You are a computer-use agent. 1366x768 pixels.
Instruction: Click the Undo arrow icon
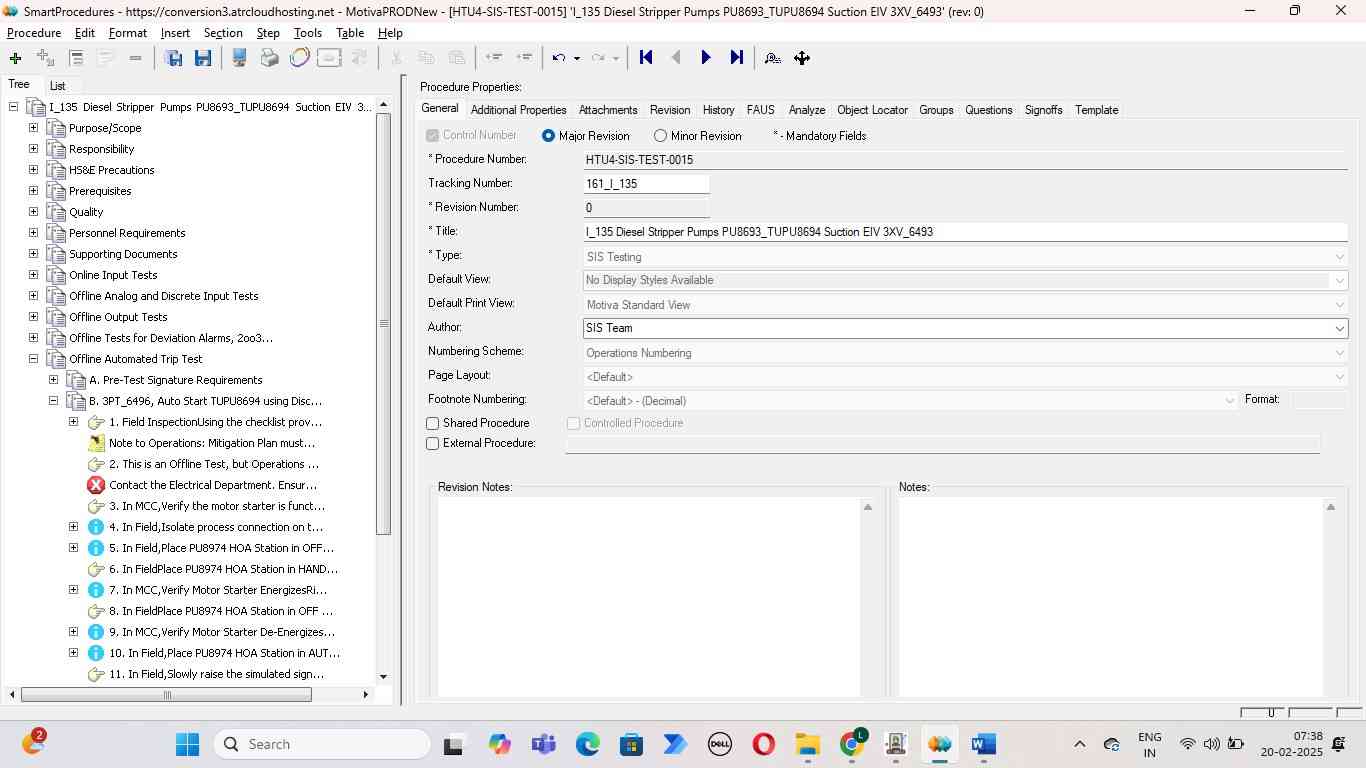tap(559, 58)
